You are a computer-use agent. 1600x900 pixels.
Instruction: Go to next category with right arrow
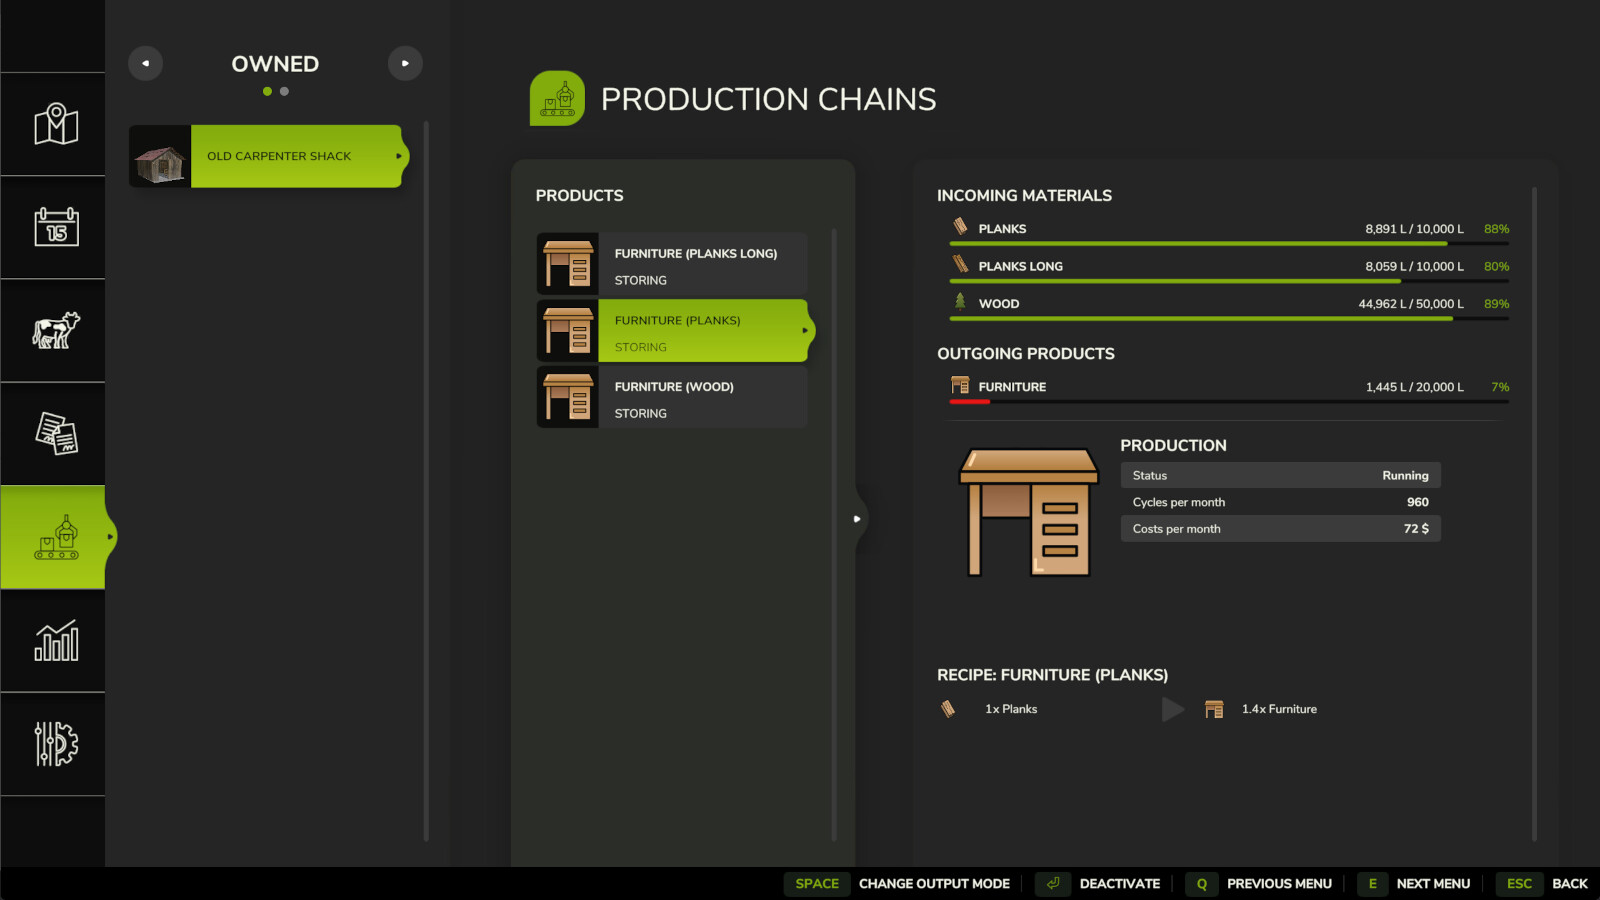405,63
